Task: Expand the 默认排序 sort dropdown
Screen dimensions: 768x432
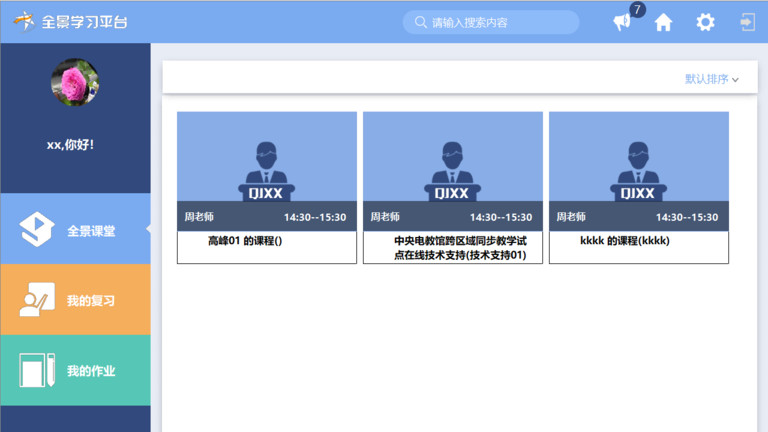Action: pos(711,79)
